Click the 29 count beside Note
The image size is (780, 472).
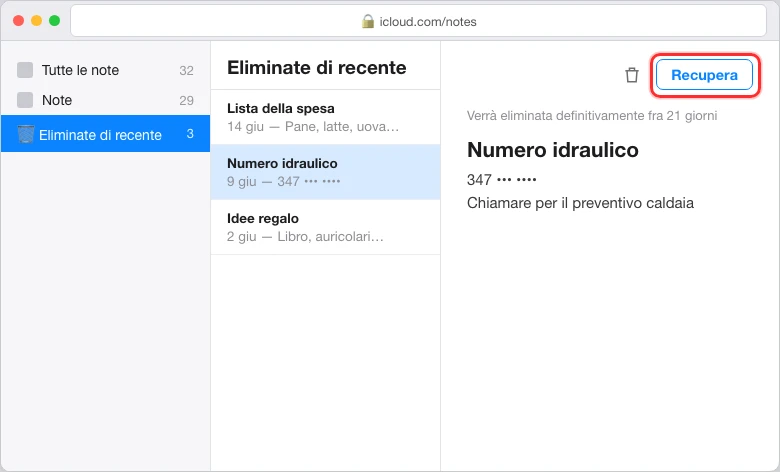pos(186,100)
